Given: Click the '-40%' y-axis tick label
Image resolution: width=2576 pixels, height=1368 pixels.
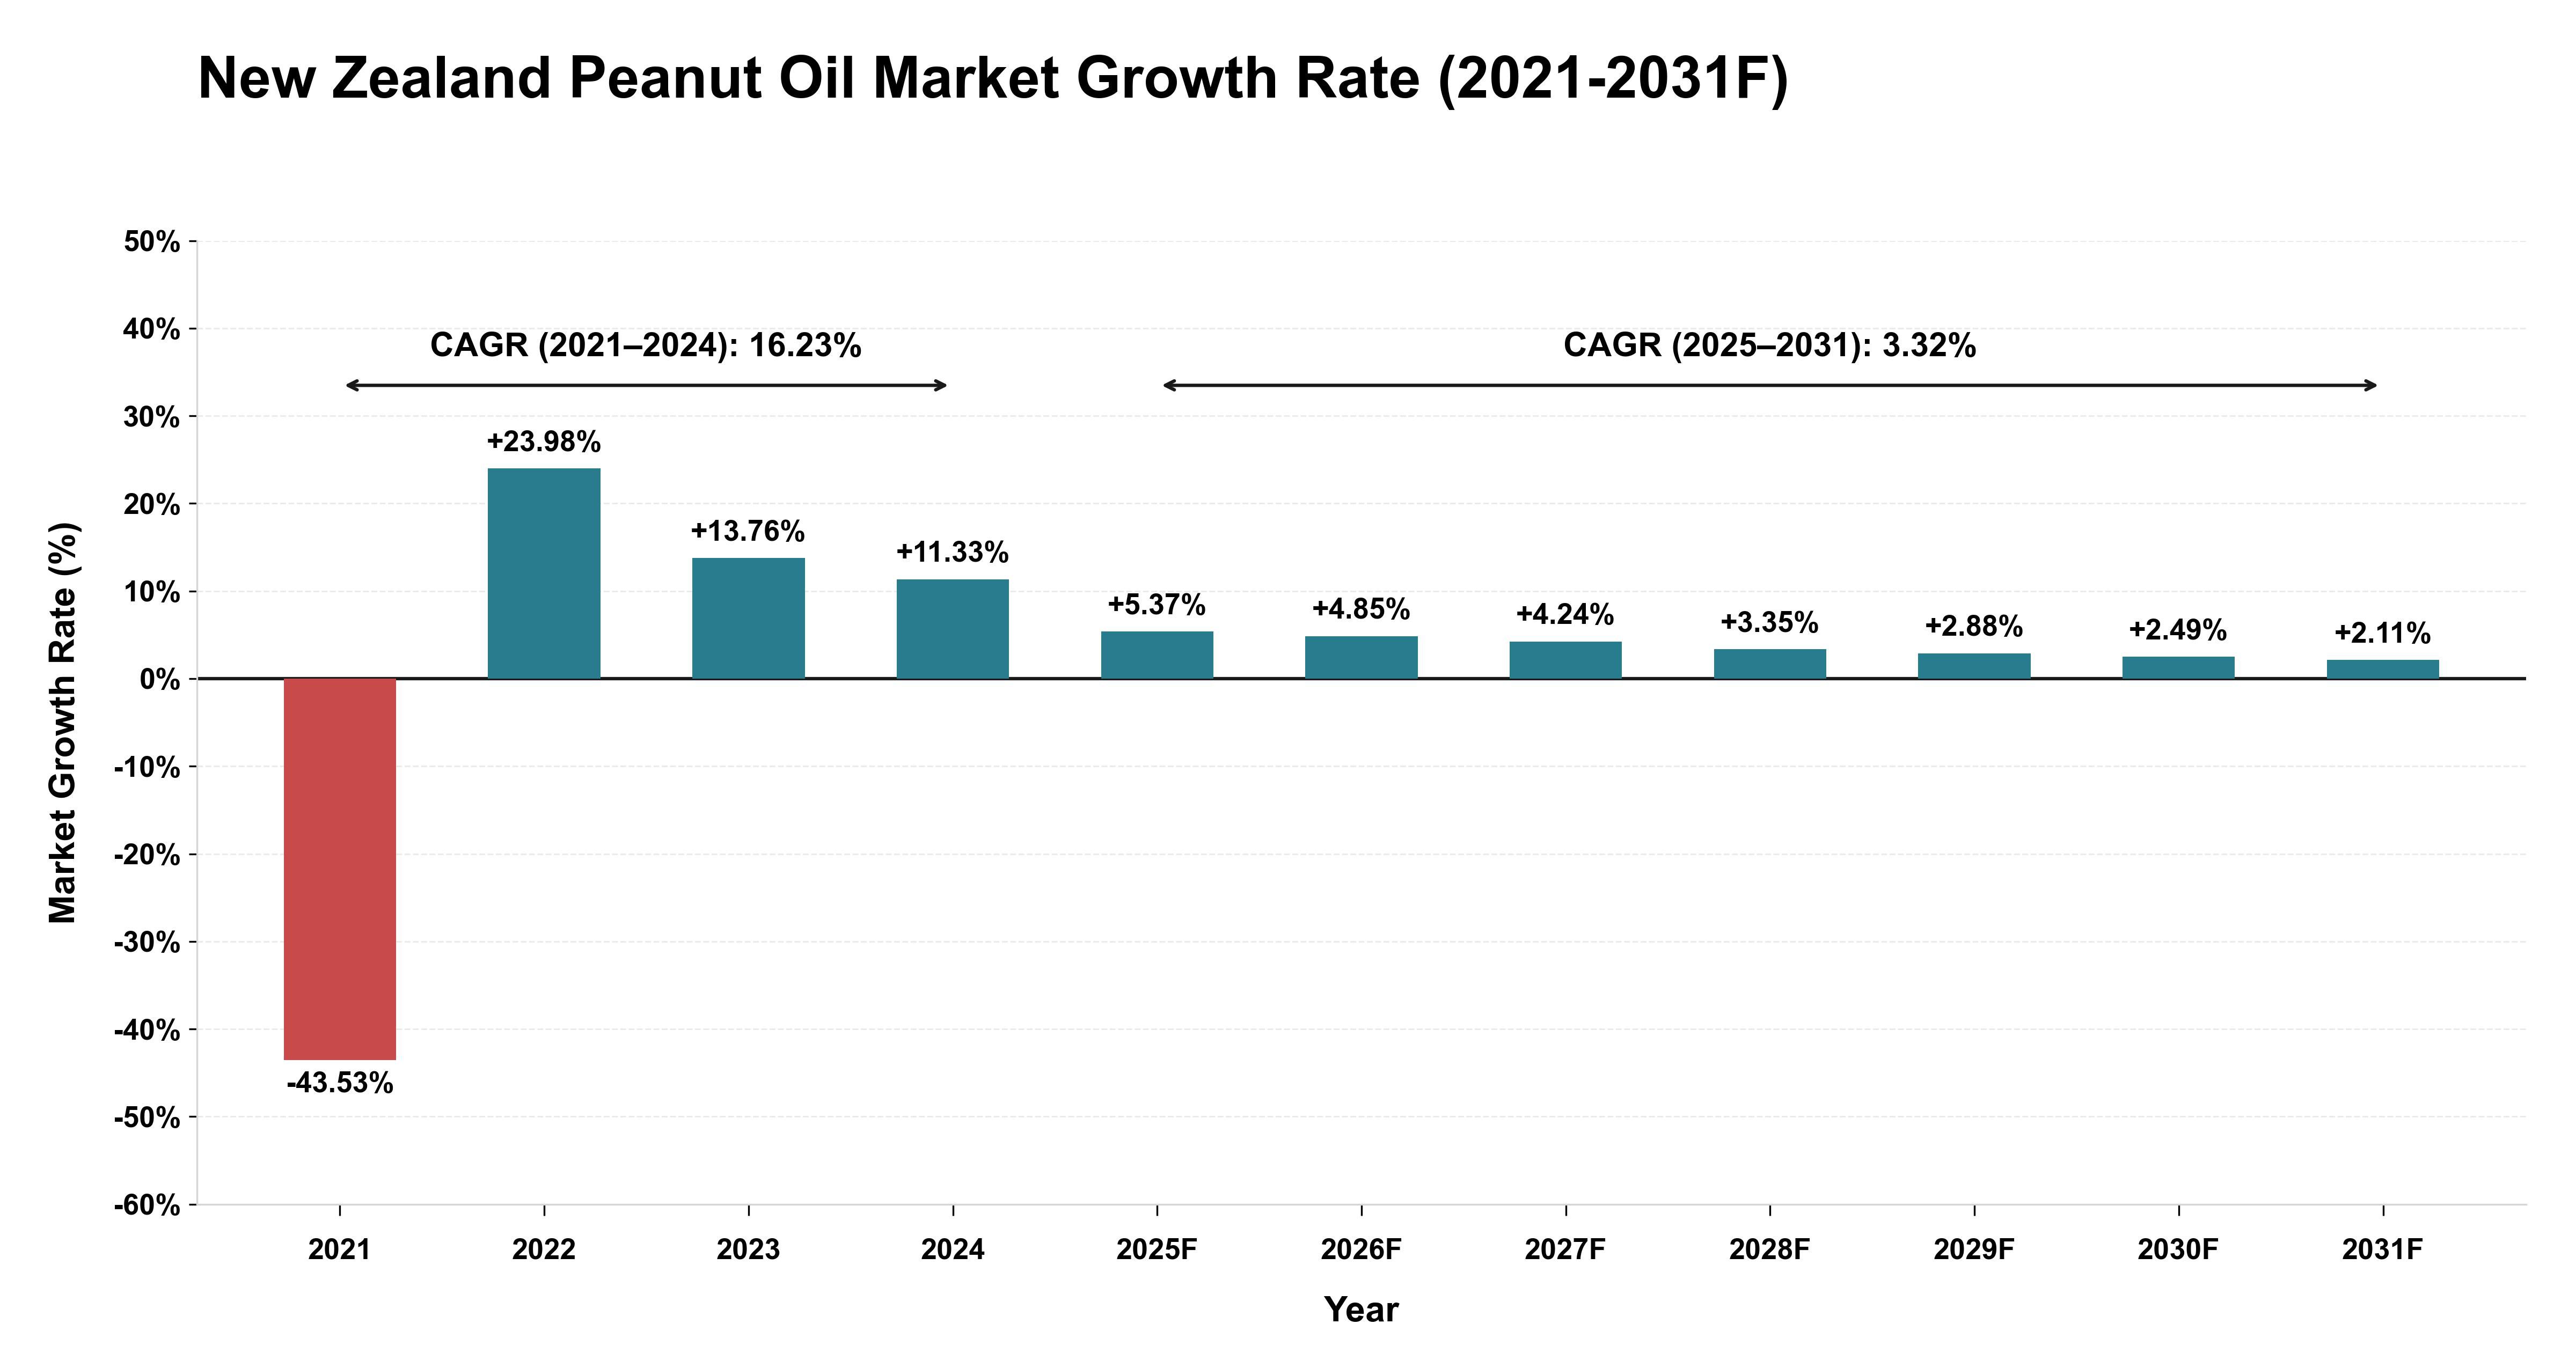Looking at the screenshot, I should point(147,1030).
